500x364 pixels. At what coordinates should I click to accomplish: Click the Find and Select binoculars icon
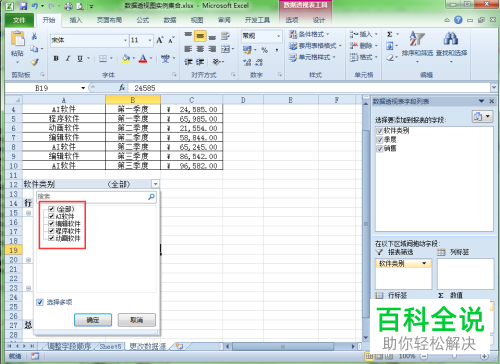[x=451, y=39]
